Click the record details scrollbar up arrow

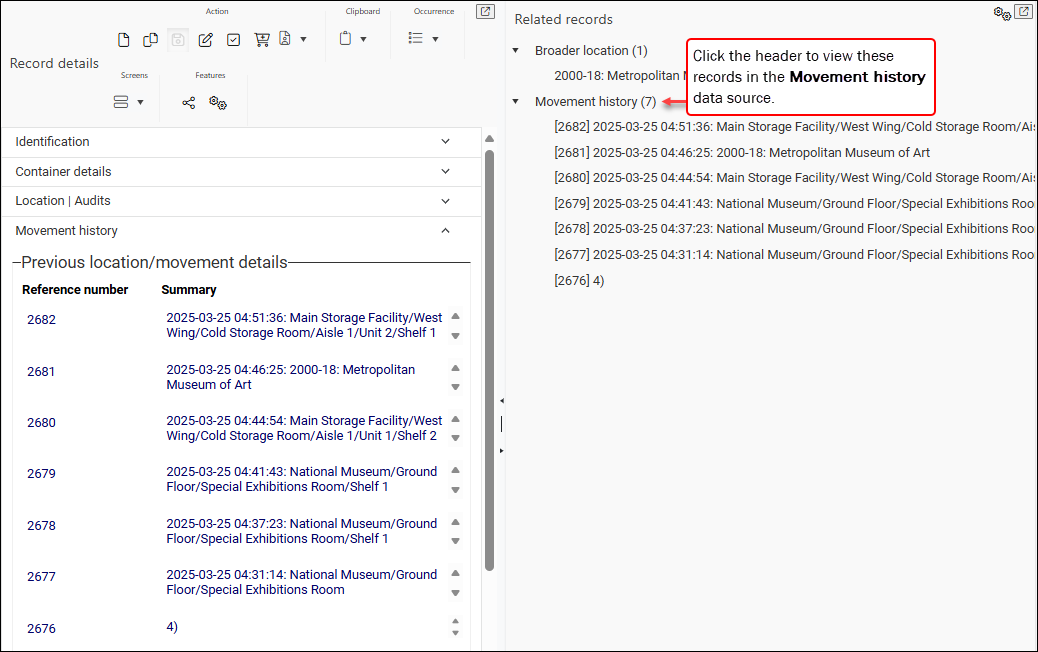490,139
